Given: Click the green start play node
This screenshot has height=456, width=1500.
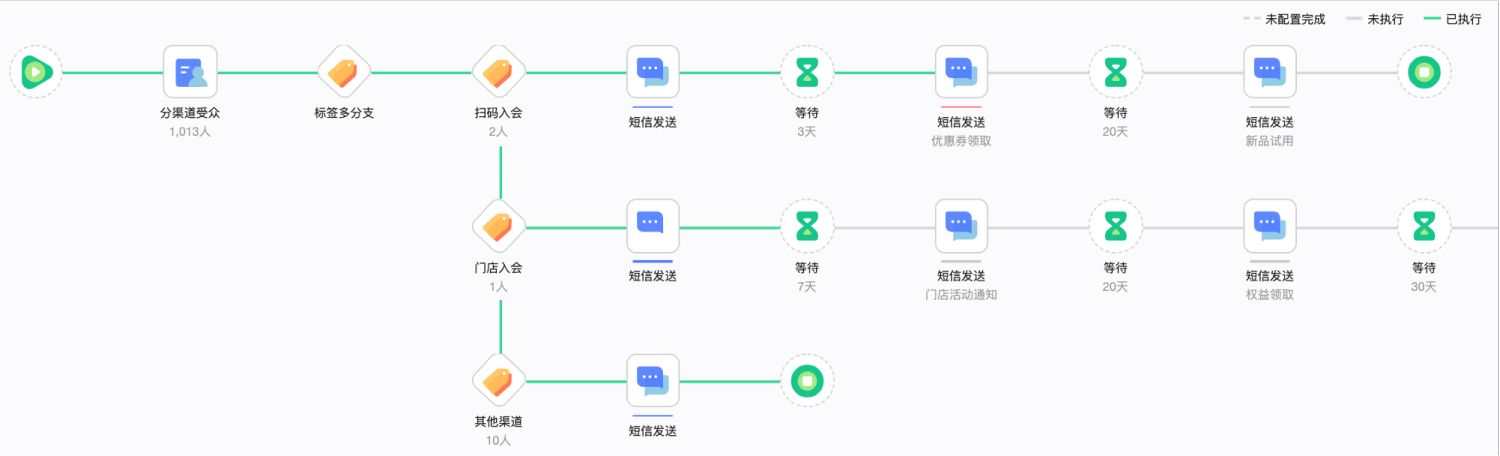Looking at the screenshot, I should pyautogui.click(x=36, y=72).
